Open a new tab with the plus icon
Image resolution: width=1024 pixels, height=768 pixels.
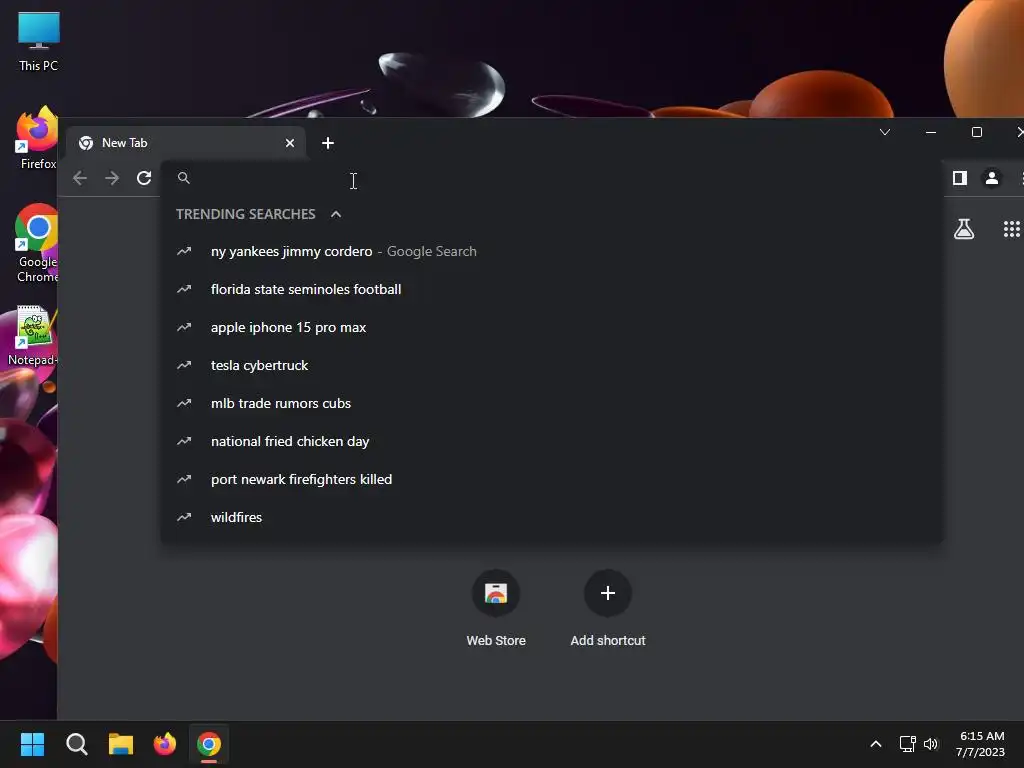(x=328, y=143)
